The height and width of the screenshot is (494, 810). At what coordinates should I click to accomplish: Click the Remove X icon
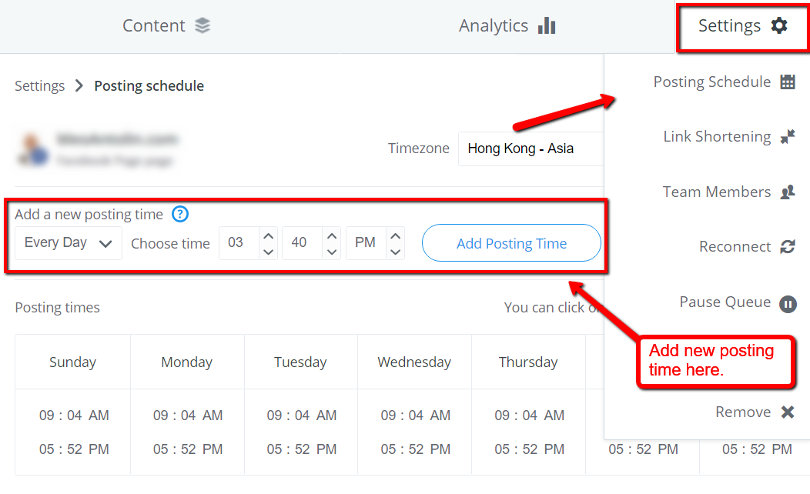pos(787,412)
